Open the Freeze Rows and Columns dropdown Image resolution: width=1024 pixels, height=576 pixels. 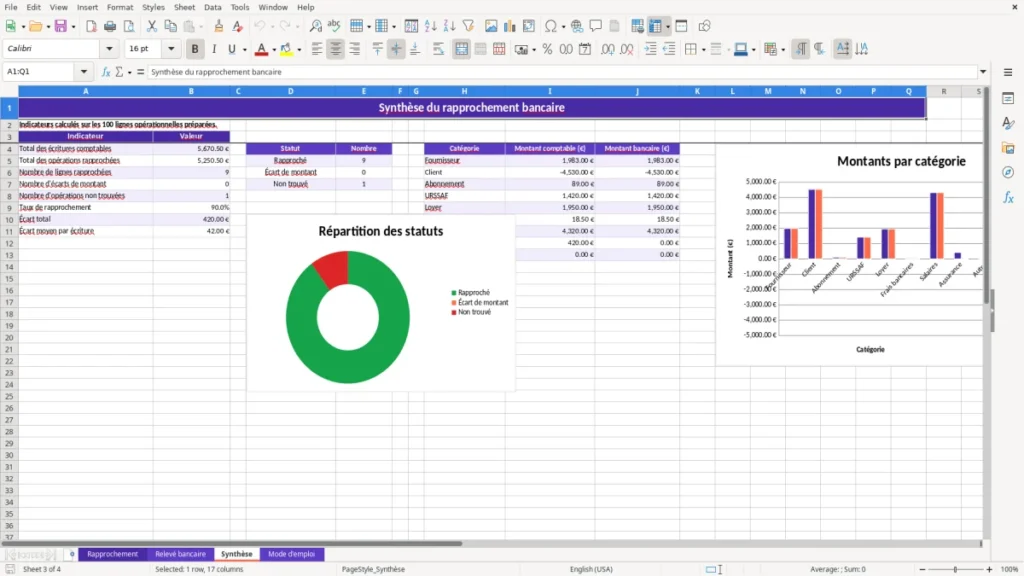pos(667,27)
